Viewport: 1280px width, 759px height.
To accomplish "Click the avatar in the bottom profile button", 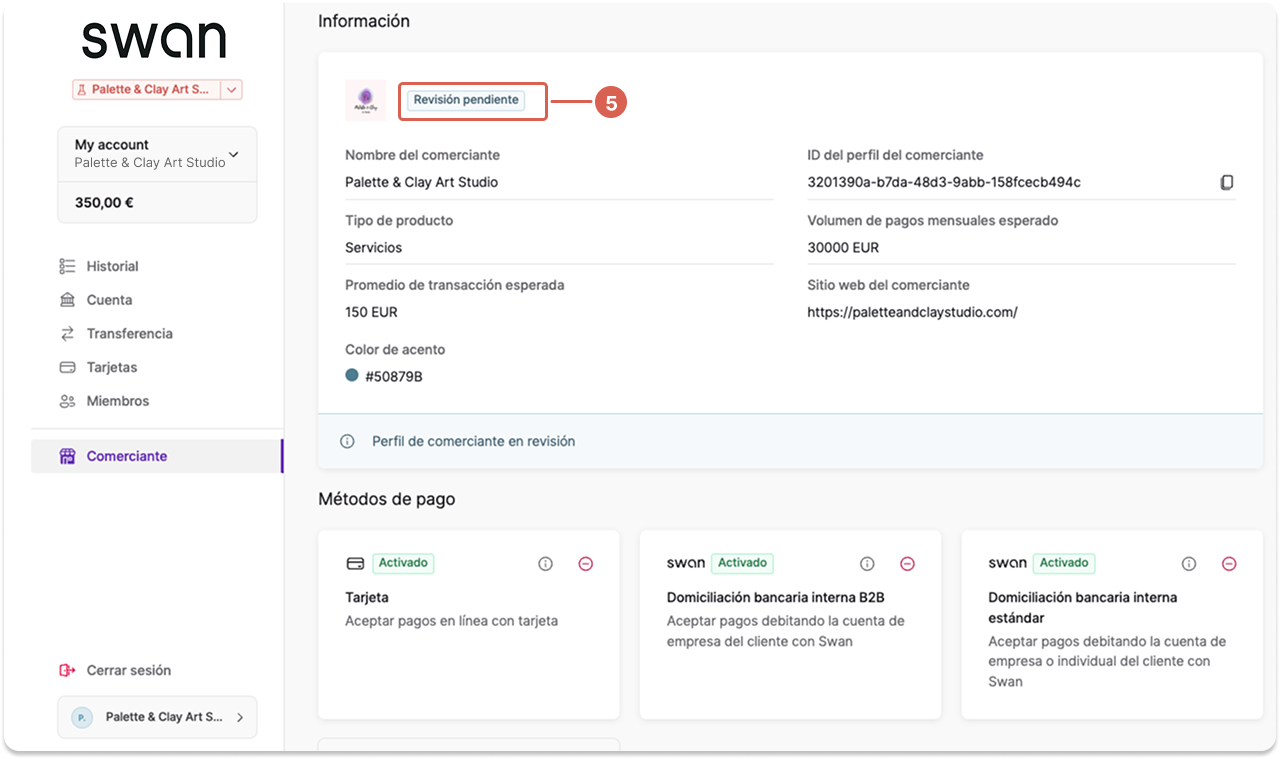I will [x=82, y=717].
